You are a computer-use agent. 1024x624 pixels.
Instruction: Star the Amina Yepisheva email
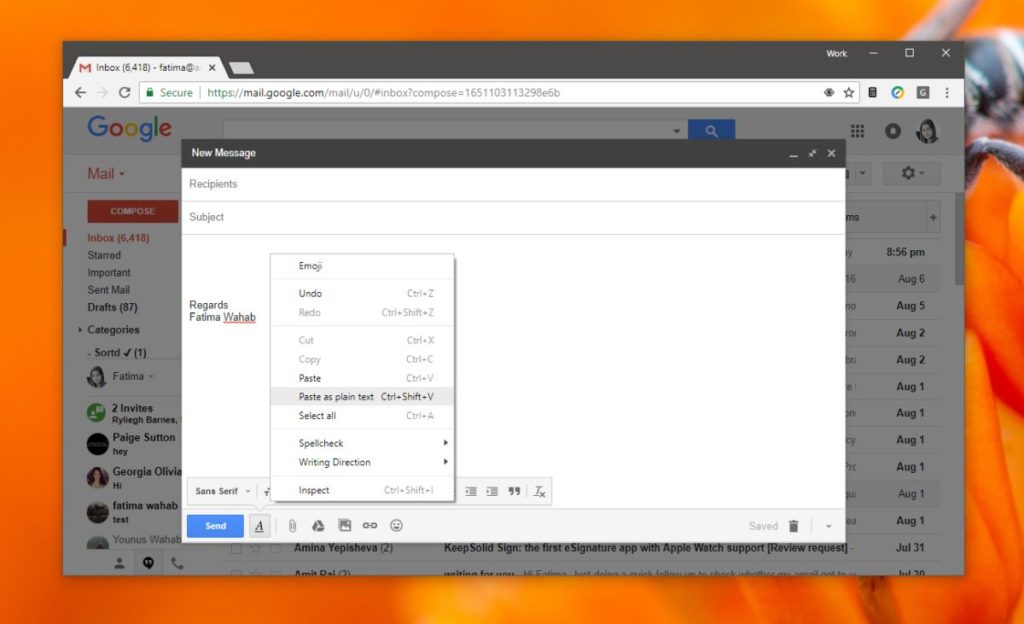click(x=257, y=548)
